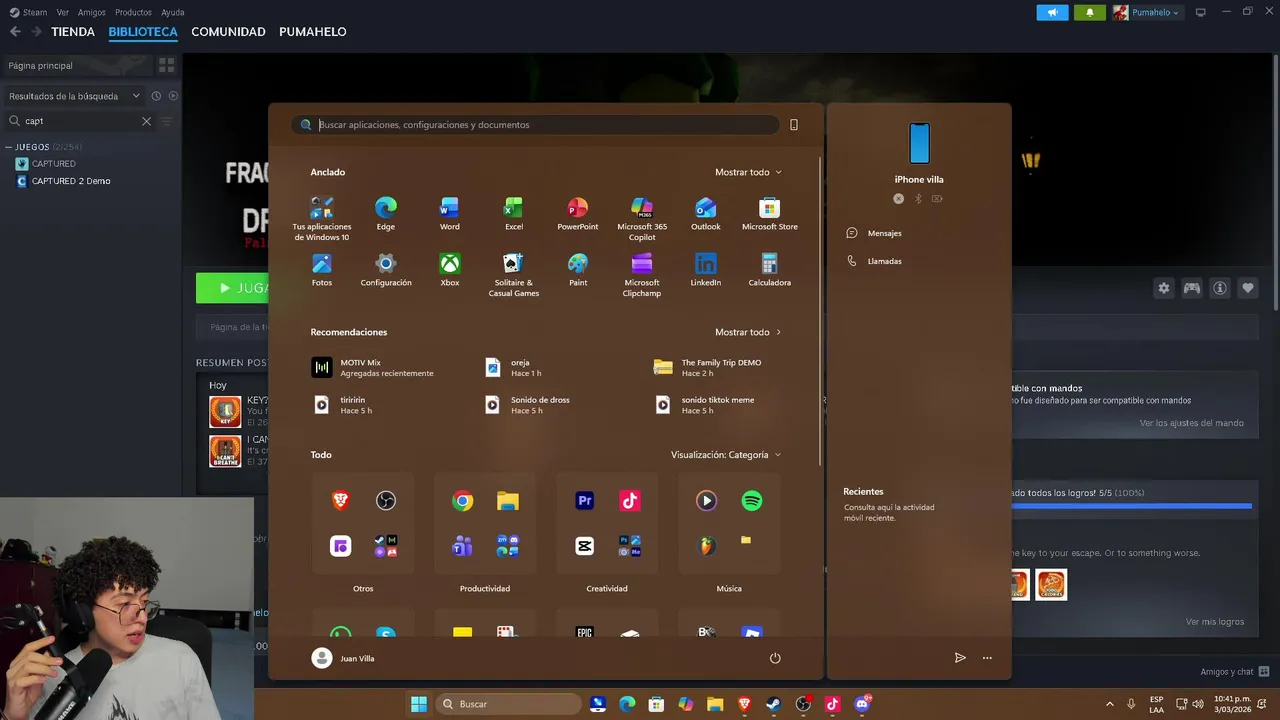Open the LinkedIn pinned app
The height and width of the screenshot is (720, 1280).
click(705, 269)
